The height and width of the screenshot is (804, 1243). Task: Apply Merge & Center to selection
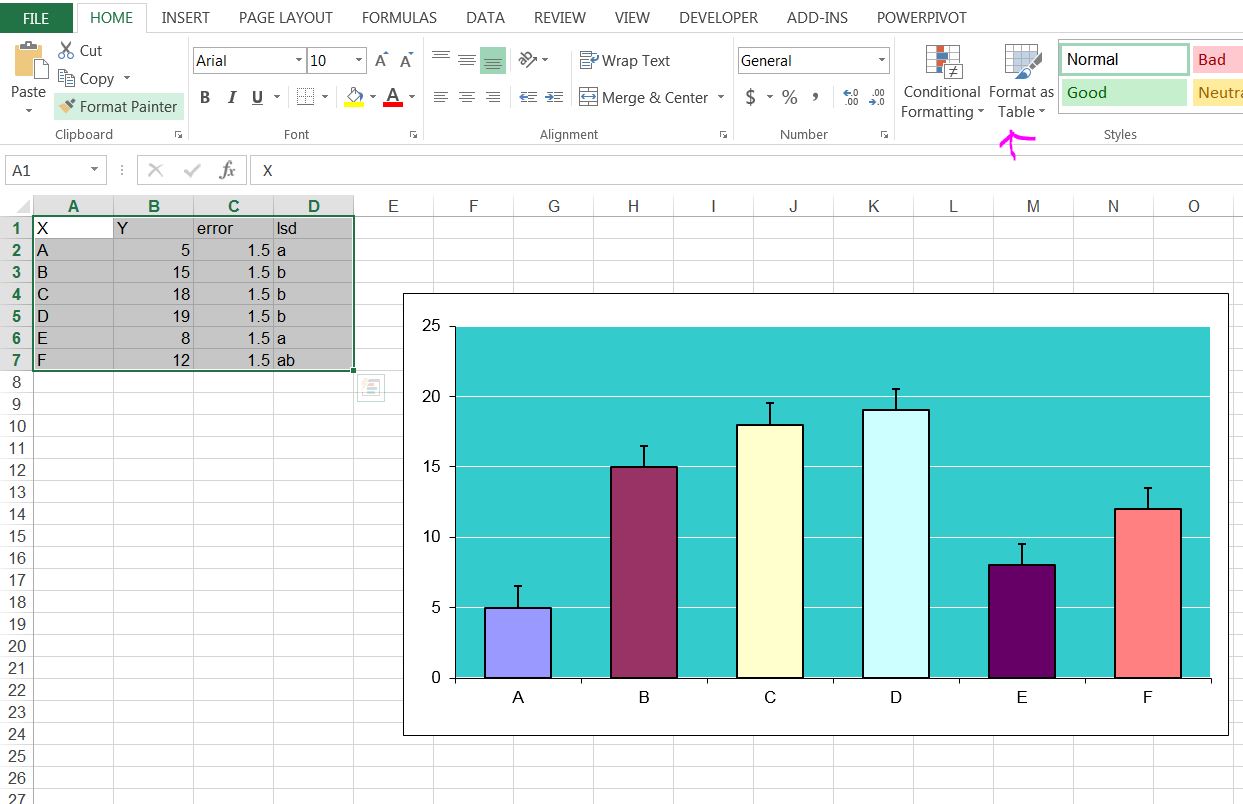pos(643,97)
